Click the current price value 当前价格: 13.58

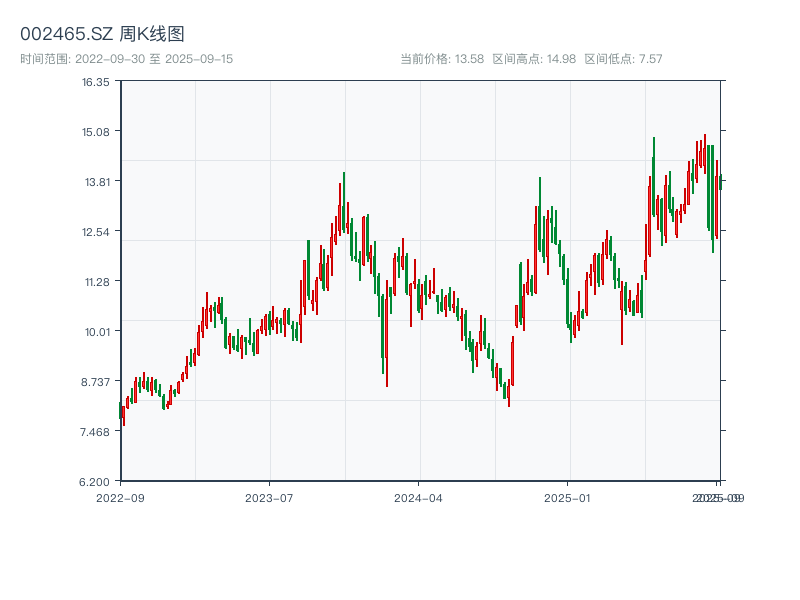pyautogui.click(x=442, y=59)
